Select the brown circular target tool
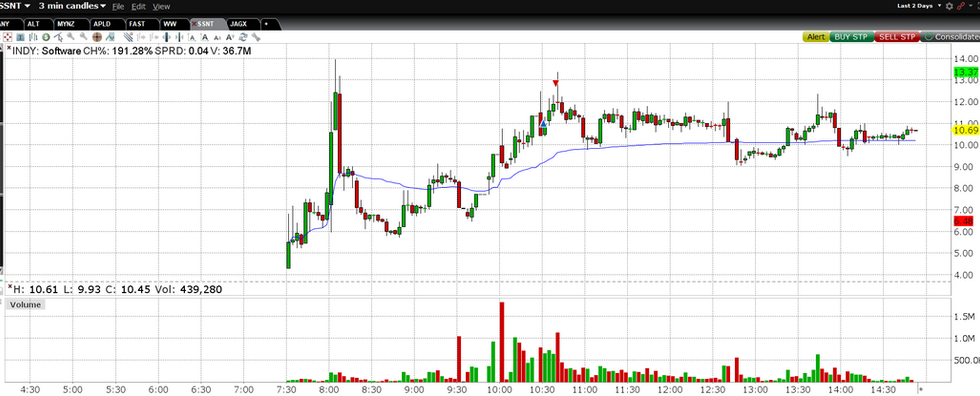 click(x=97, y=37)
